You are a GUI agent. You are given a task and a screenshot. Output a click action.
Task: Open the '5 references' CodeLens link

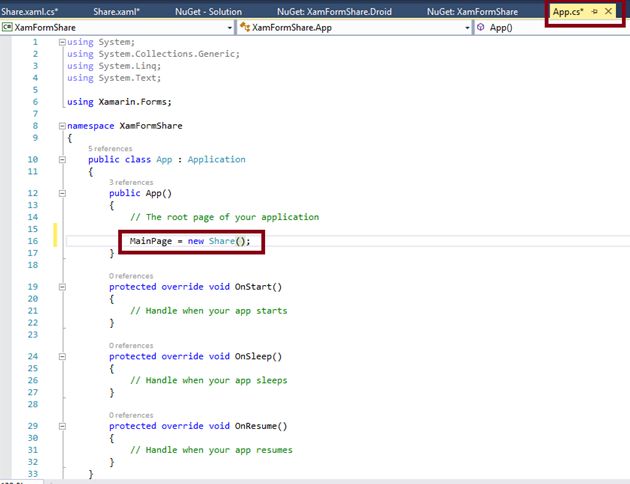pos(110,149)
